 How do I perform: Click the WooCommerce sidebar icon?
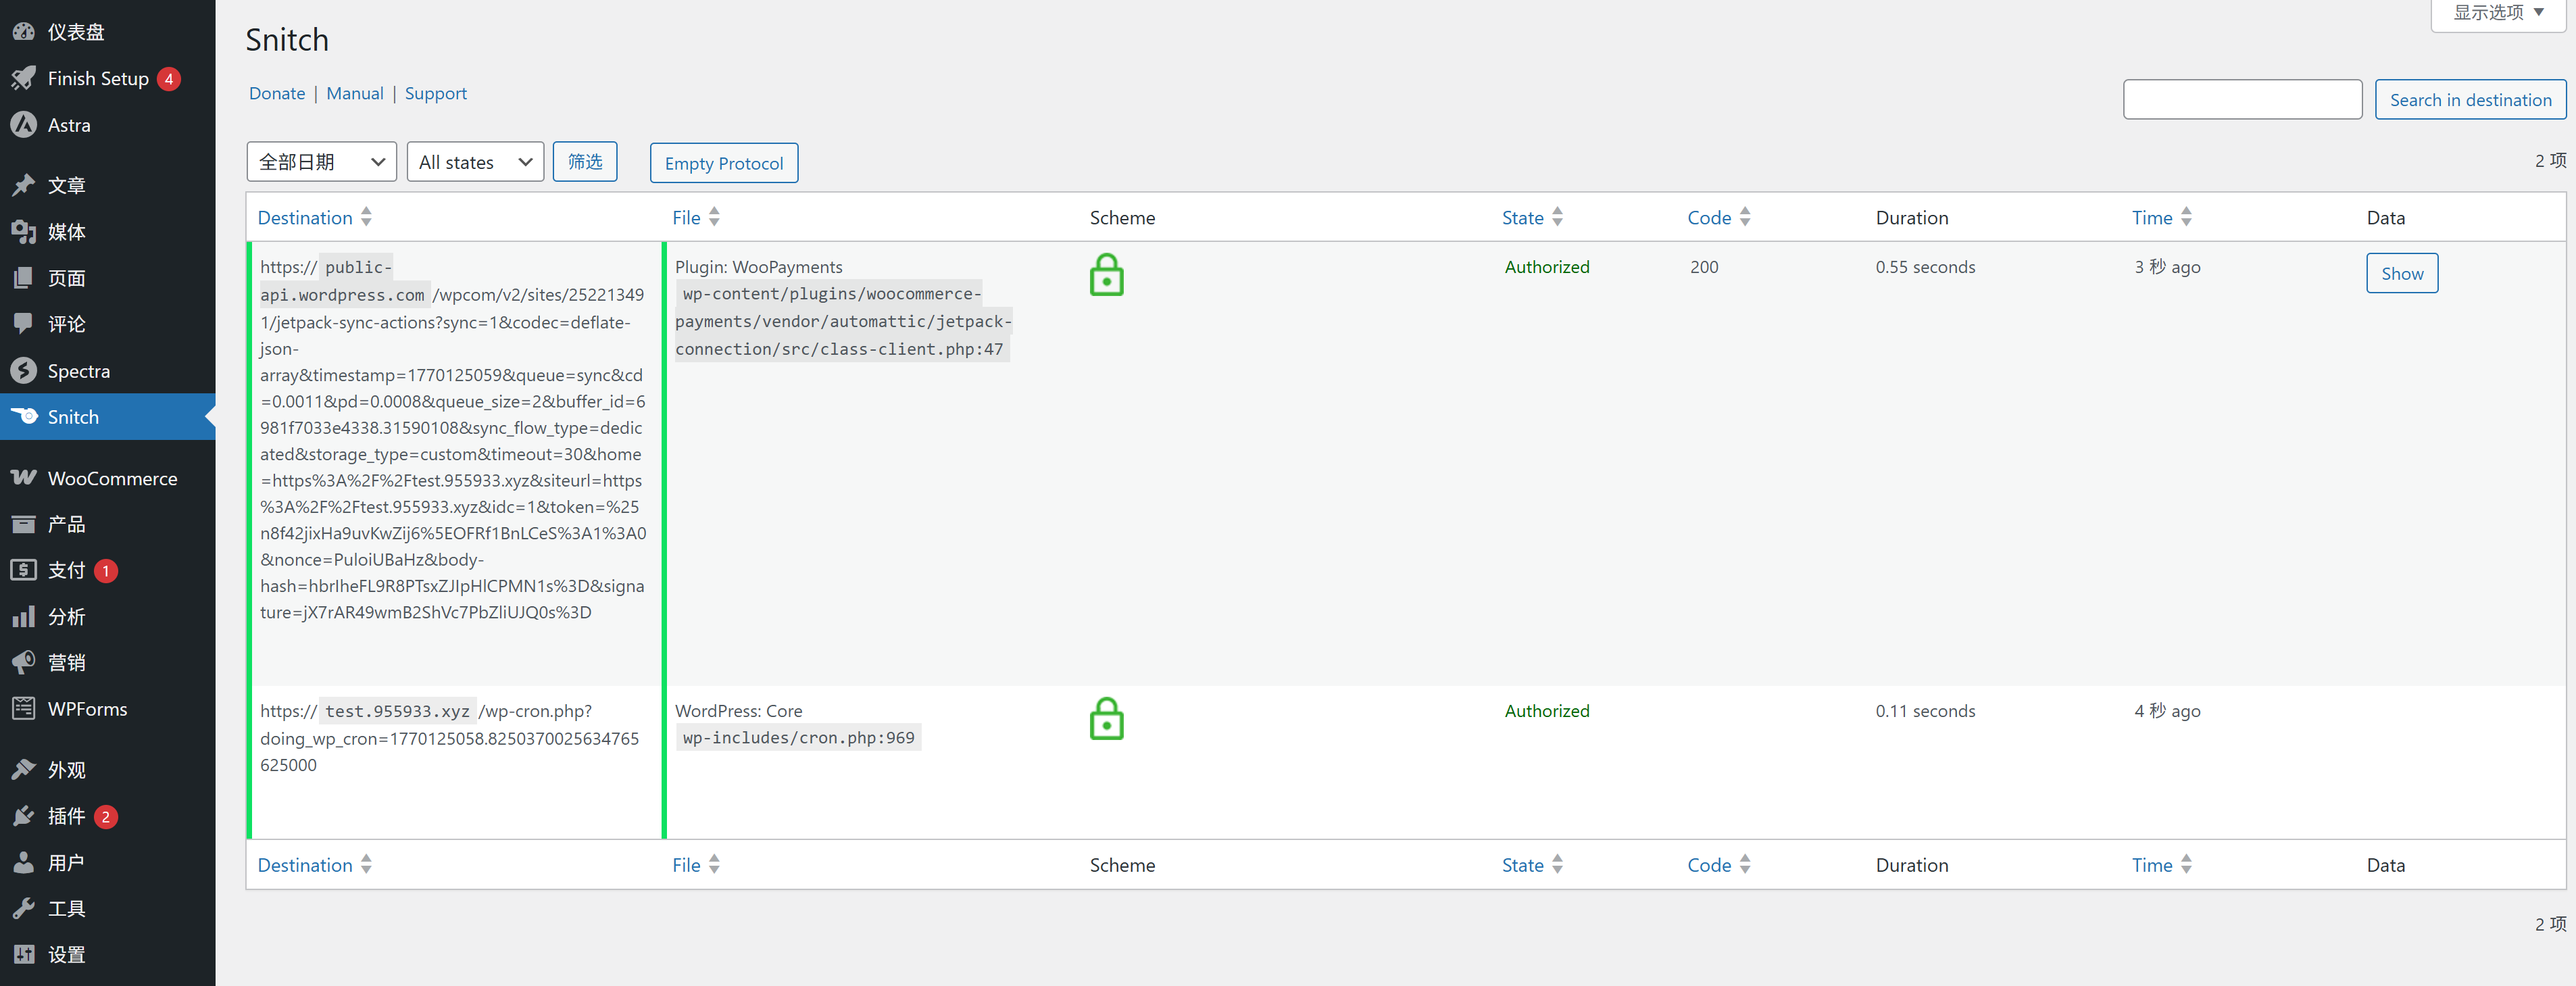(23, 478)
